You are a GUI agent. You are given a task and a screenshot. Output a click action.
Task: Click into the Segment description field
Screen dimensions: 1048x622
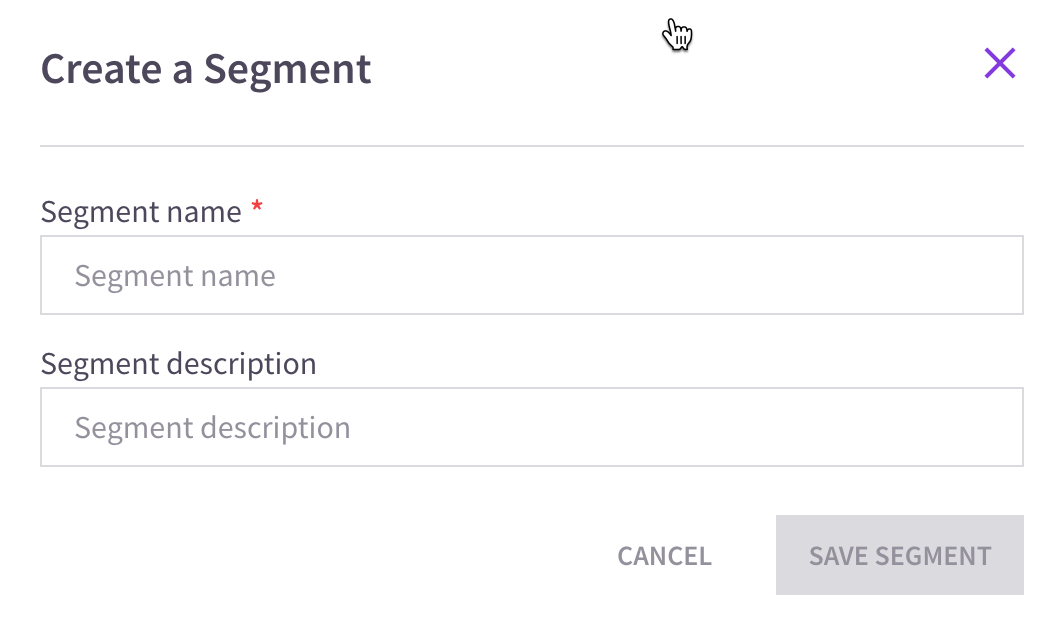click(x=531, y=427)
